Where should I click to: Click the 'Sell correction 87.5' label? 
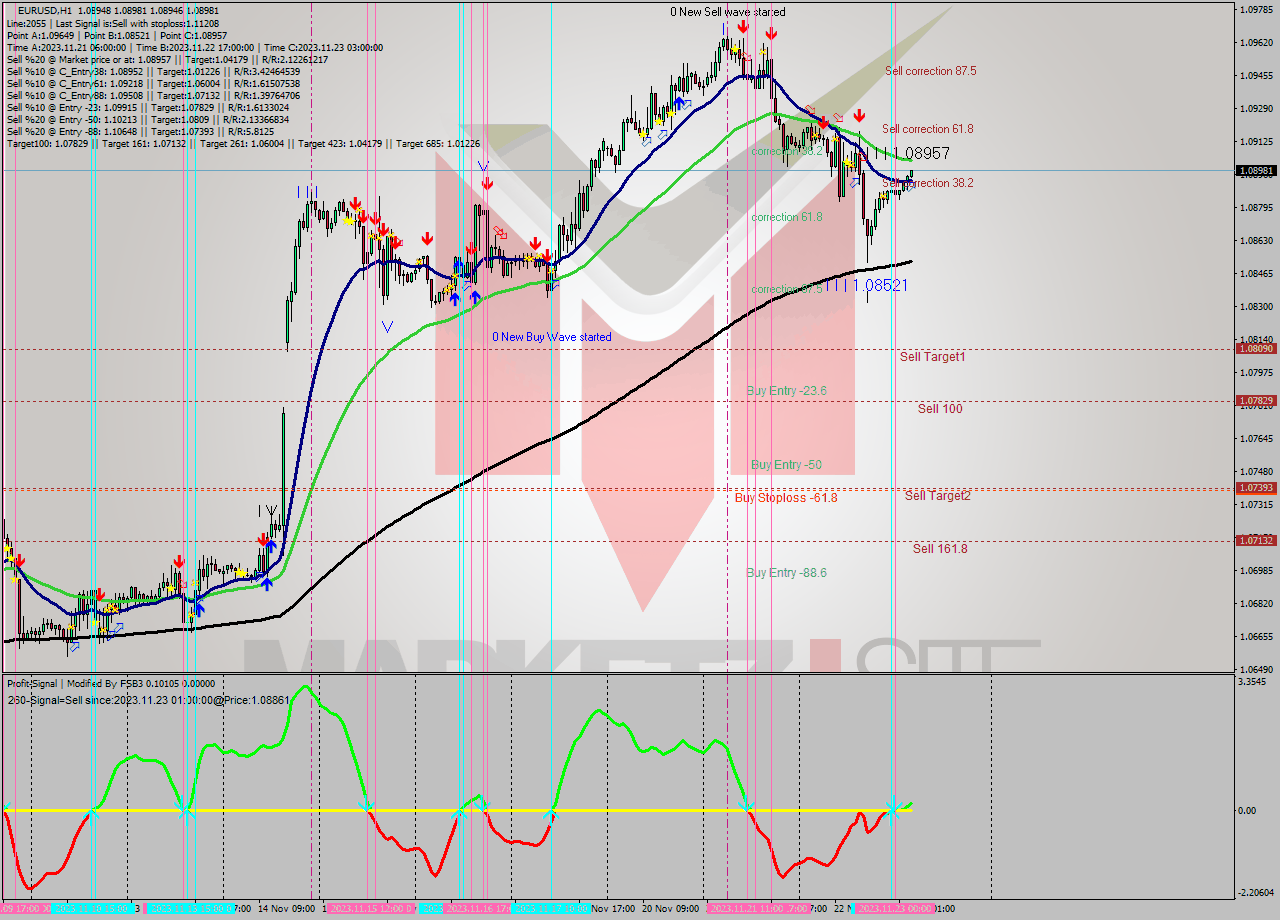(x=930, y=71)
